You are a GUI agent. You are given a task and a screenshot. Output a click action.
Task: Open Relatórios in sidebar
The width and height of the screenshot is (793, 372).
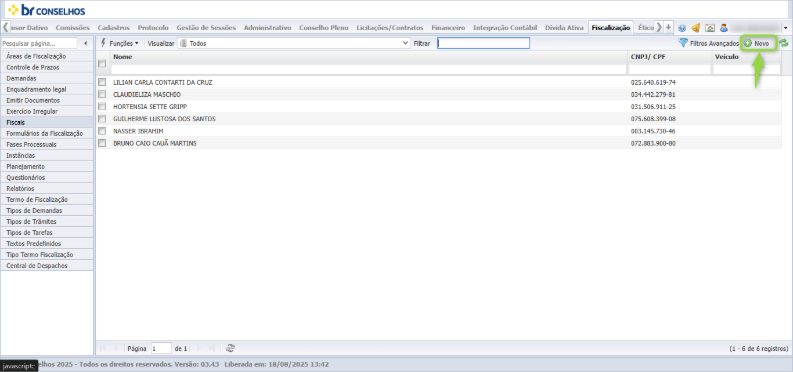click(47, 189)
